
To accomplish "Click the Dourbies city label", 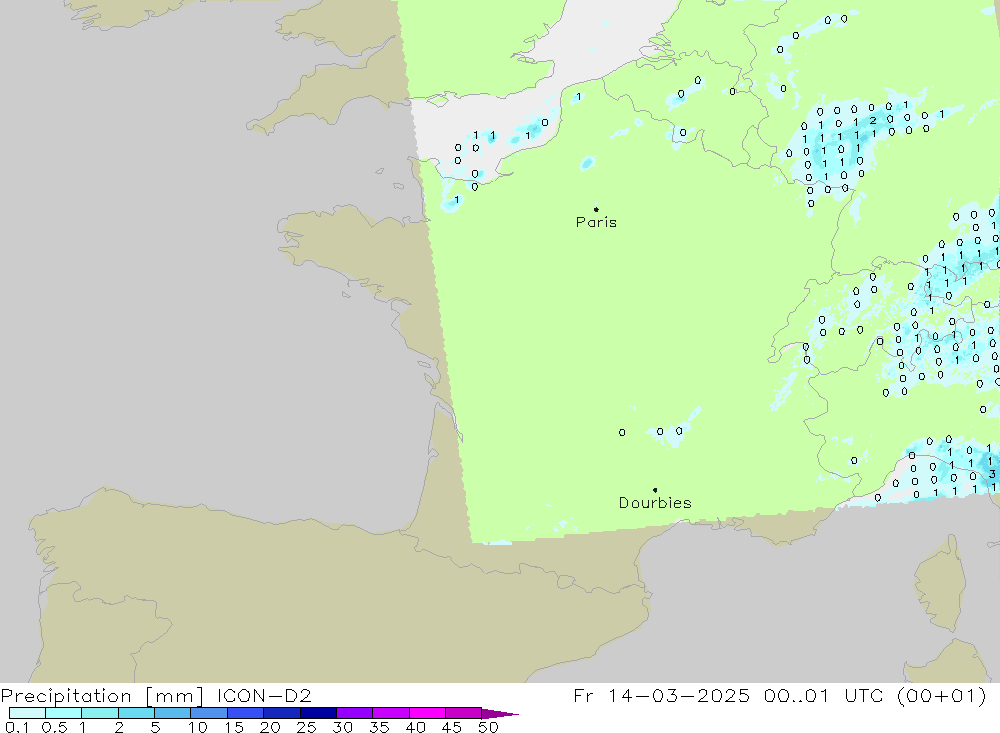I will 655,503.
